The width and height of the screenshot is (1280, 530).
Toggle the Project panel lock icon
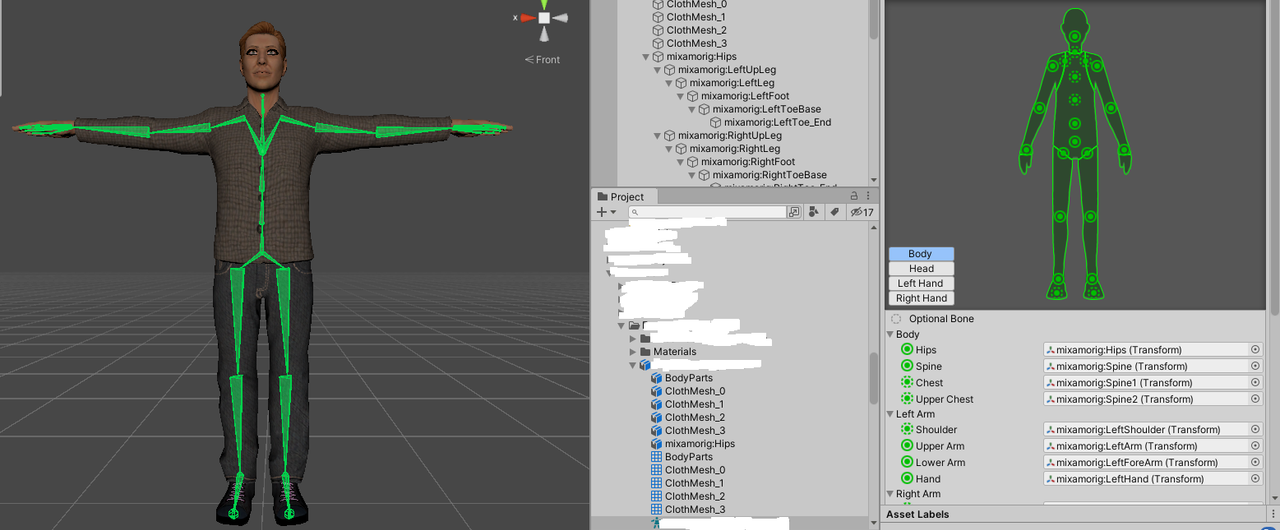click(x=854, y=196)
